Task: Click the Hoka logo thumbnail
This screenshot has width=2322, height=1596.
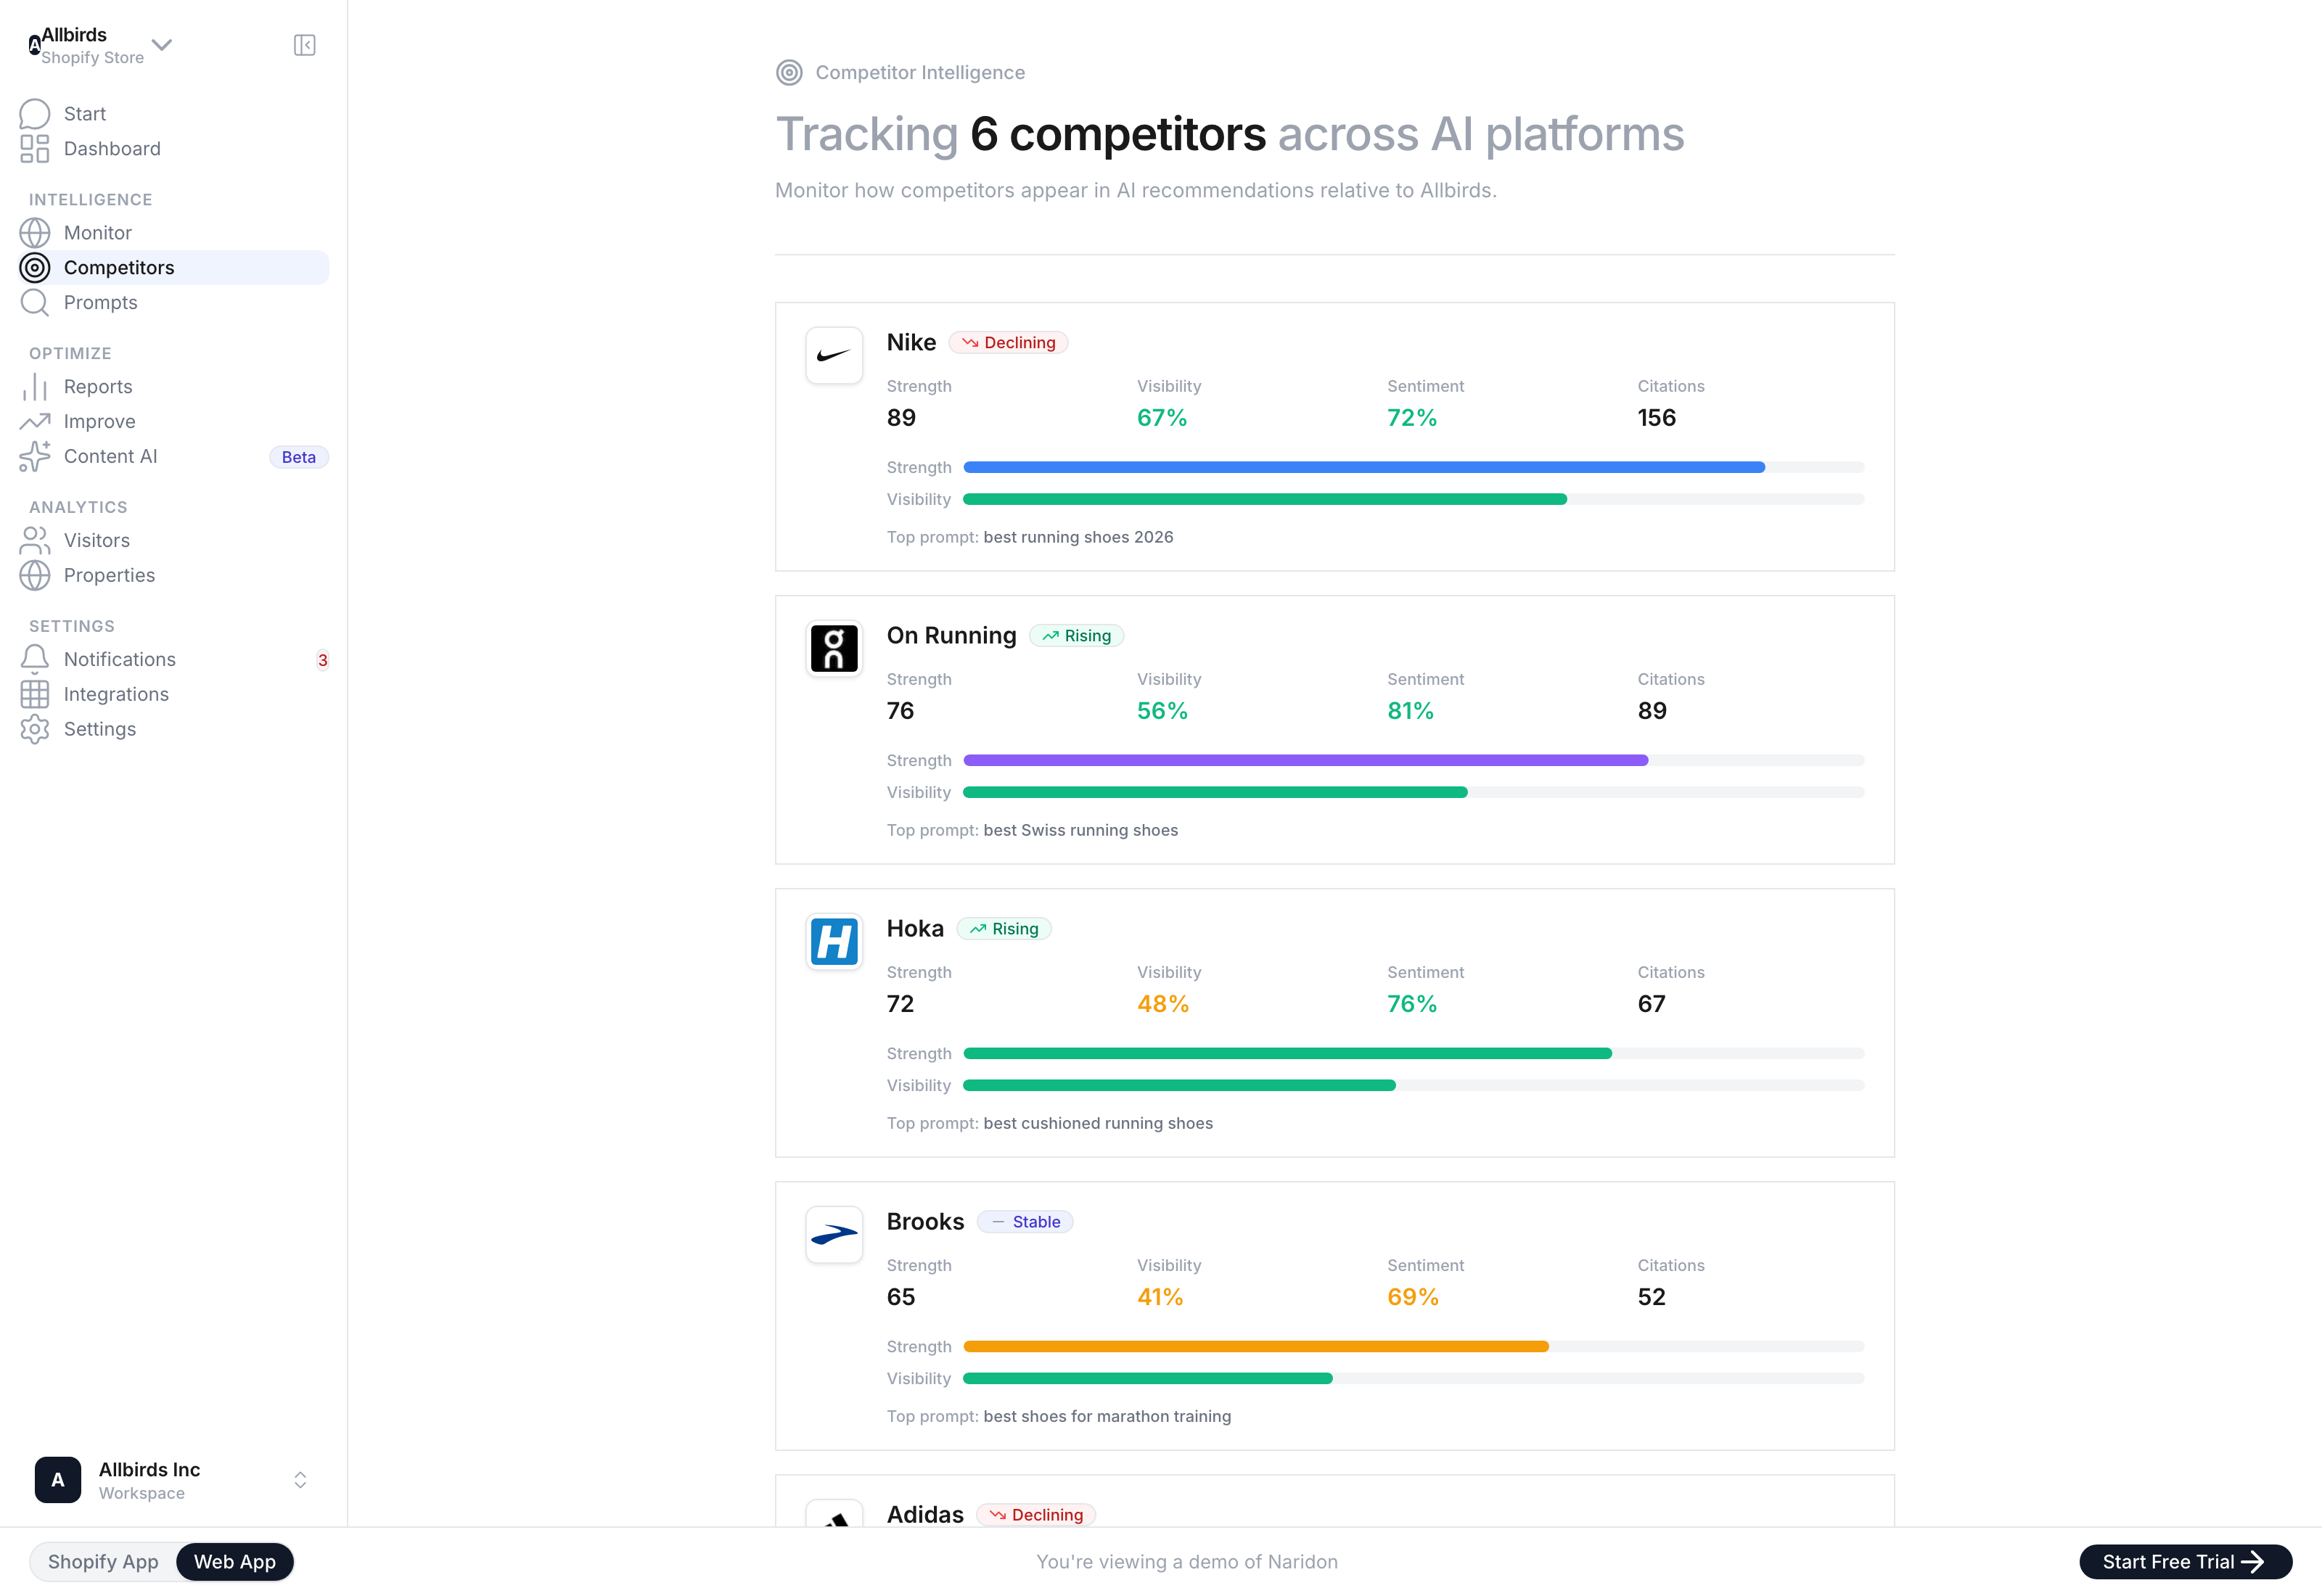Action: click(x=834, y=941)
